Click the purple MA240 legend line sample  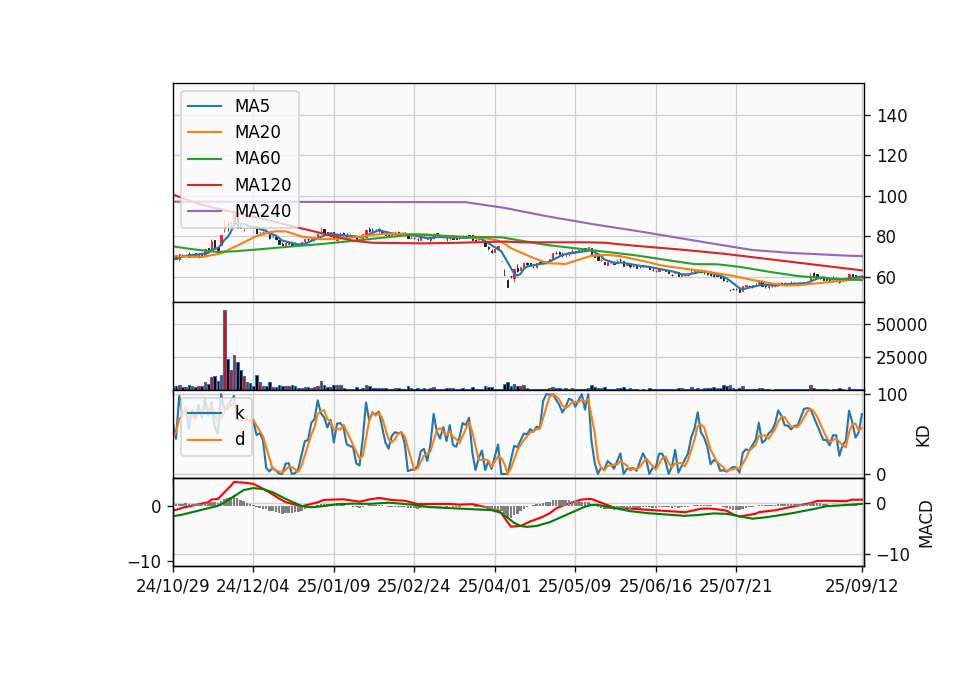[x=204, y=211]
